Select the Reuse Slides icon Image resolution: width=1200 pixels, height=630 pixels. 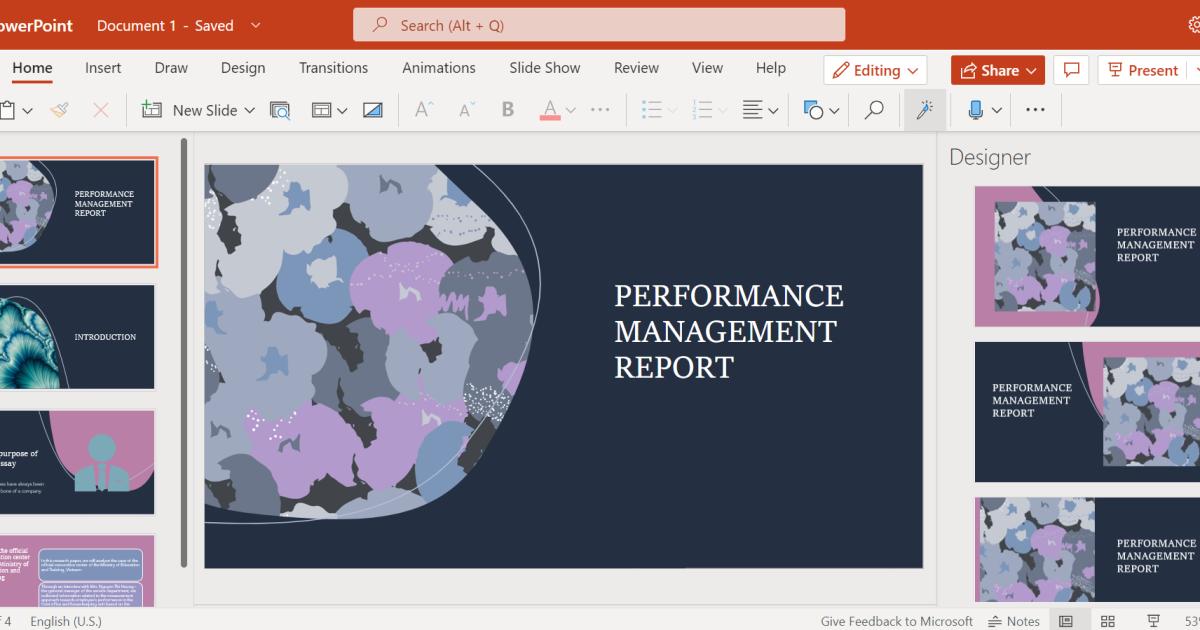280,109
